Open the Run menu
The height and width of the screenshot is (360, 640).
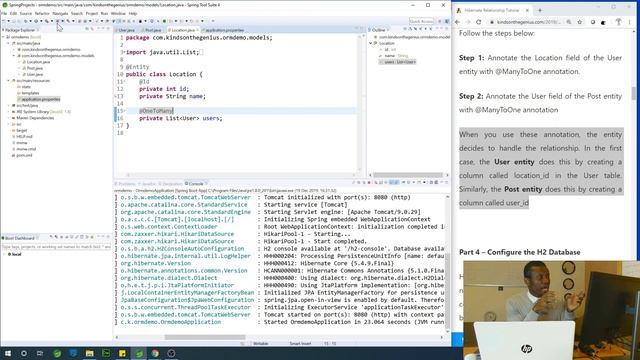pyautogui.click(x=104, y=13)
